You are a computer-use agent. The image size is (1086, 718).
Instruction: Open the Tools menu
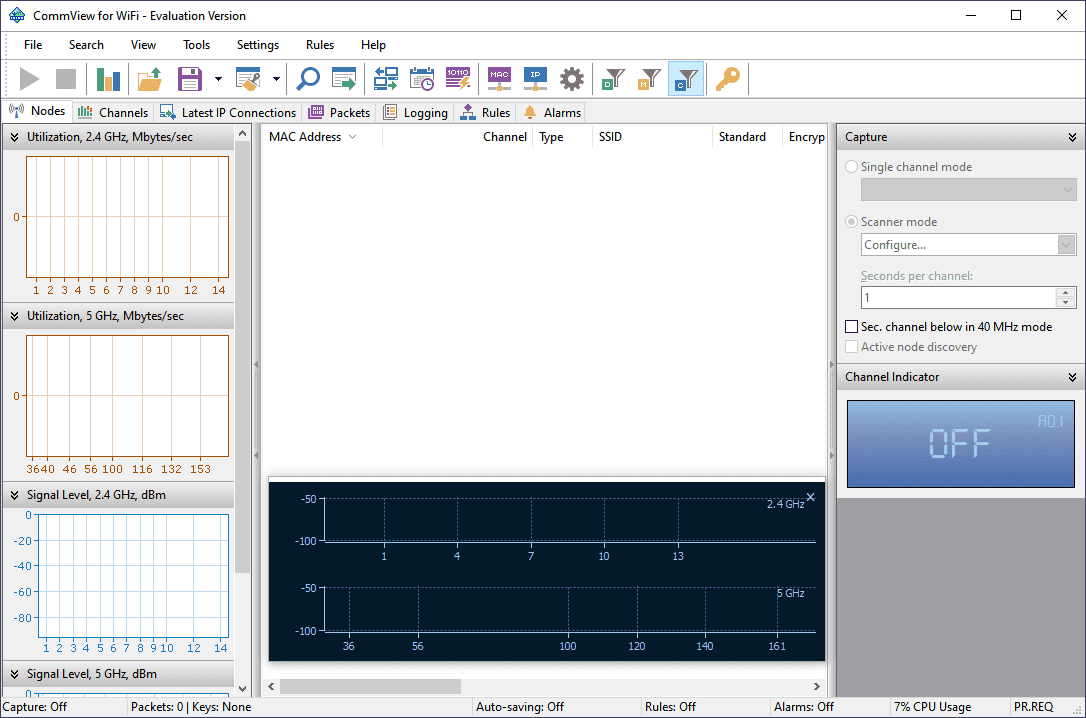[x=196, y=45]
